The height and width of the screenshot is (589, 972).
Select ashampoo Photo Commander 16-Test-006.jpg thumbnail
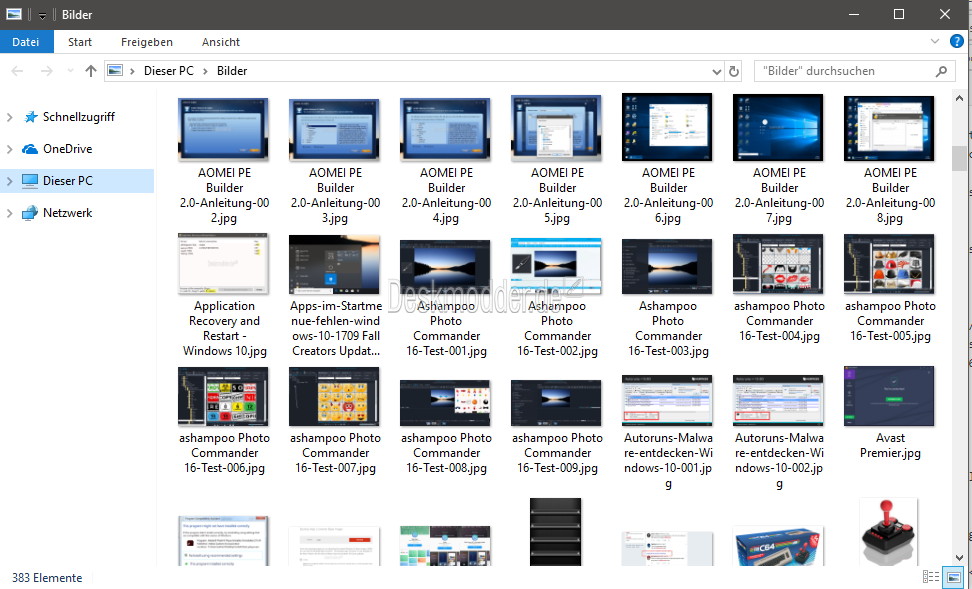[x=223, y=397]
